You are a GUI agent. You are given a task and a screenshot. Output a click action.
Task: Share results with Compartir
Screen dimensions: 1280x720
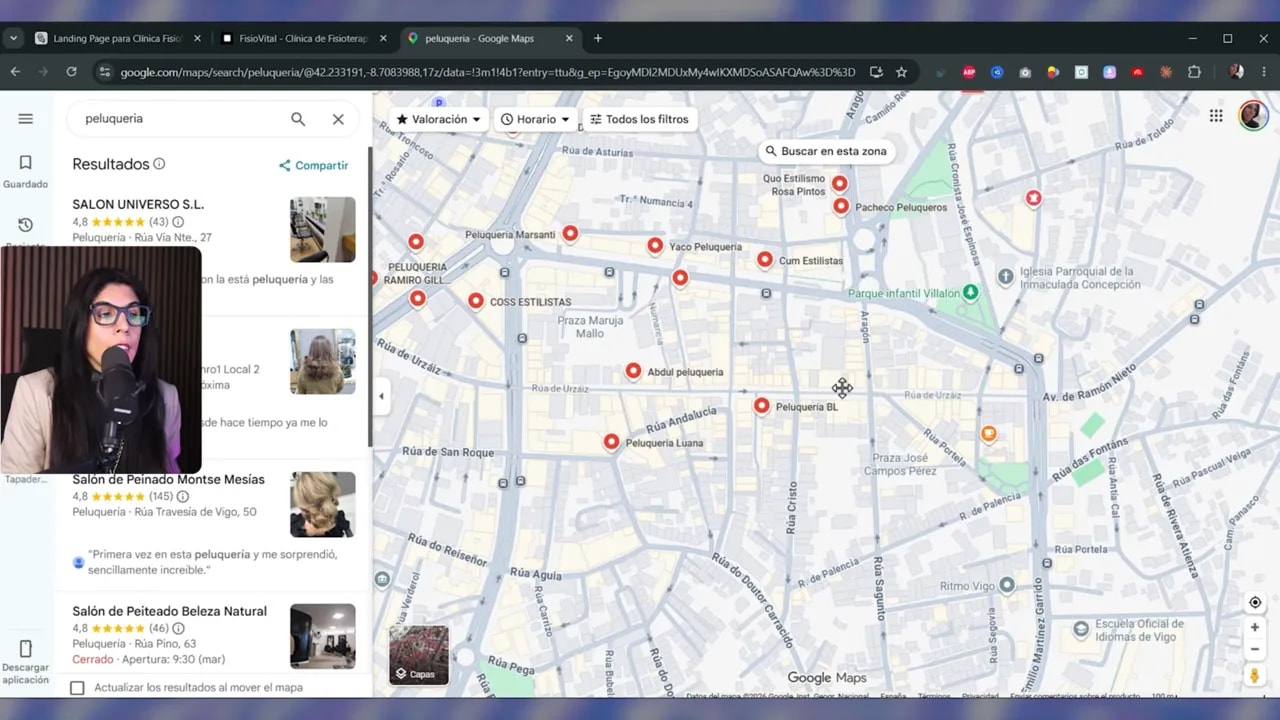313,165
